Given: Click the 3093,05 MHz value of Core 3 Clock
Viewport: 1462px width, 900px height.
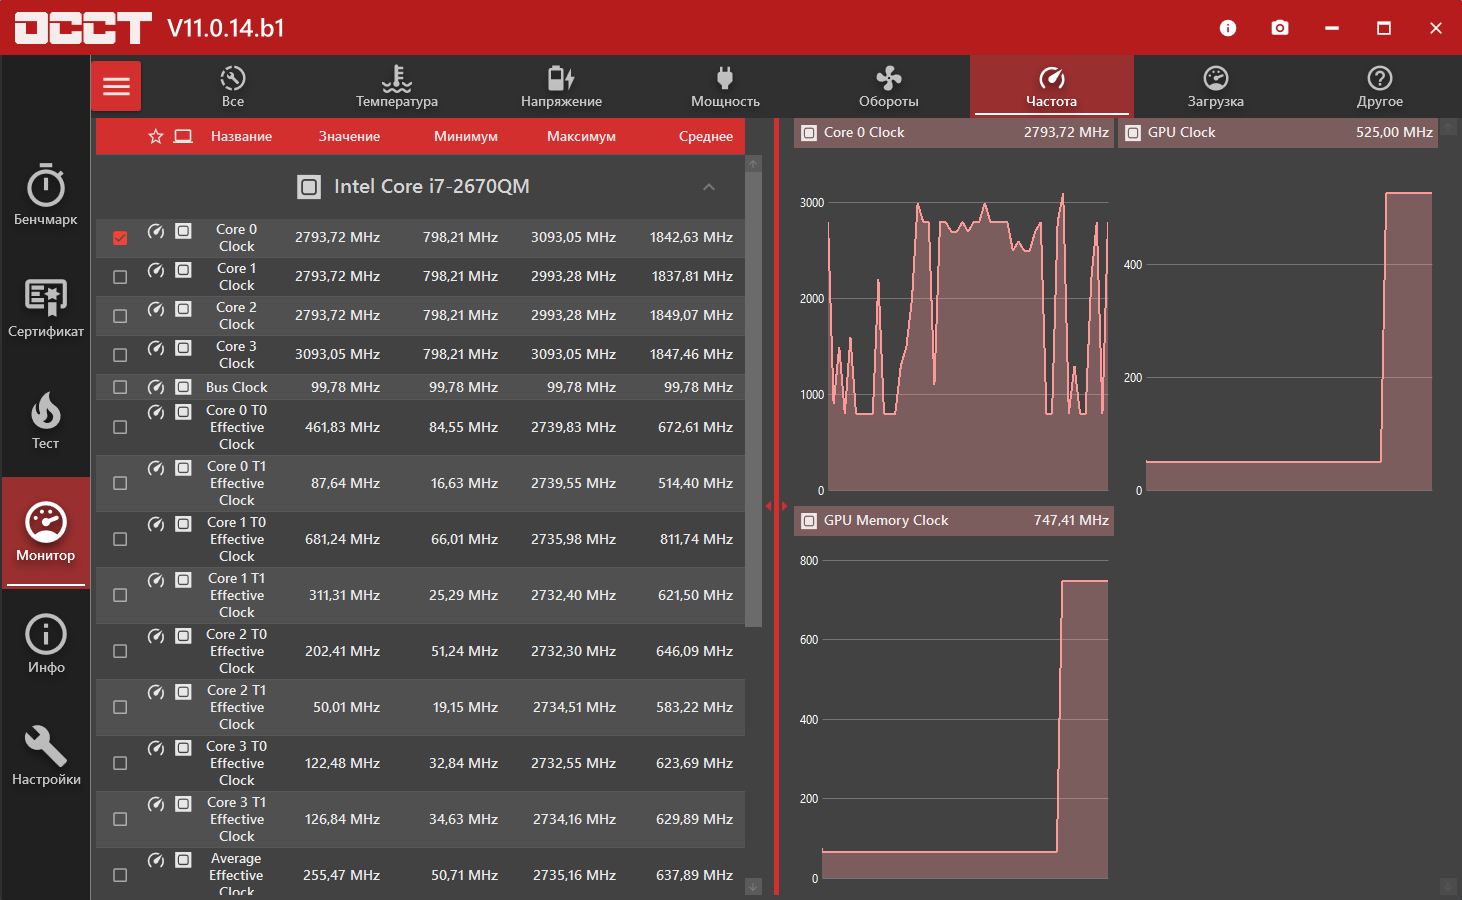Looking at the screenshot, I should (x=337, y=354).
